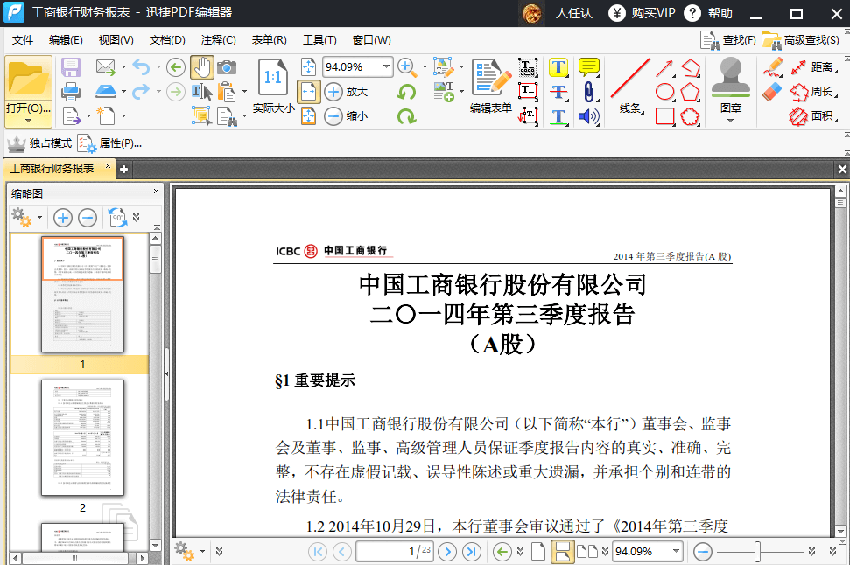850x565 pixels.
Task: Click the Fit Visible icon below Fit Width
Action: click(x=308, y=115)
